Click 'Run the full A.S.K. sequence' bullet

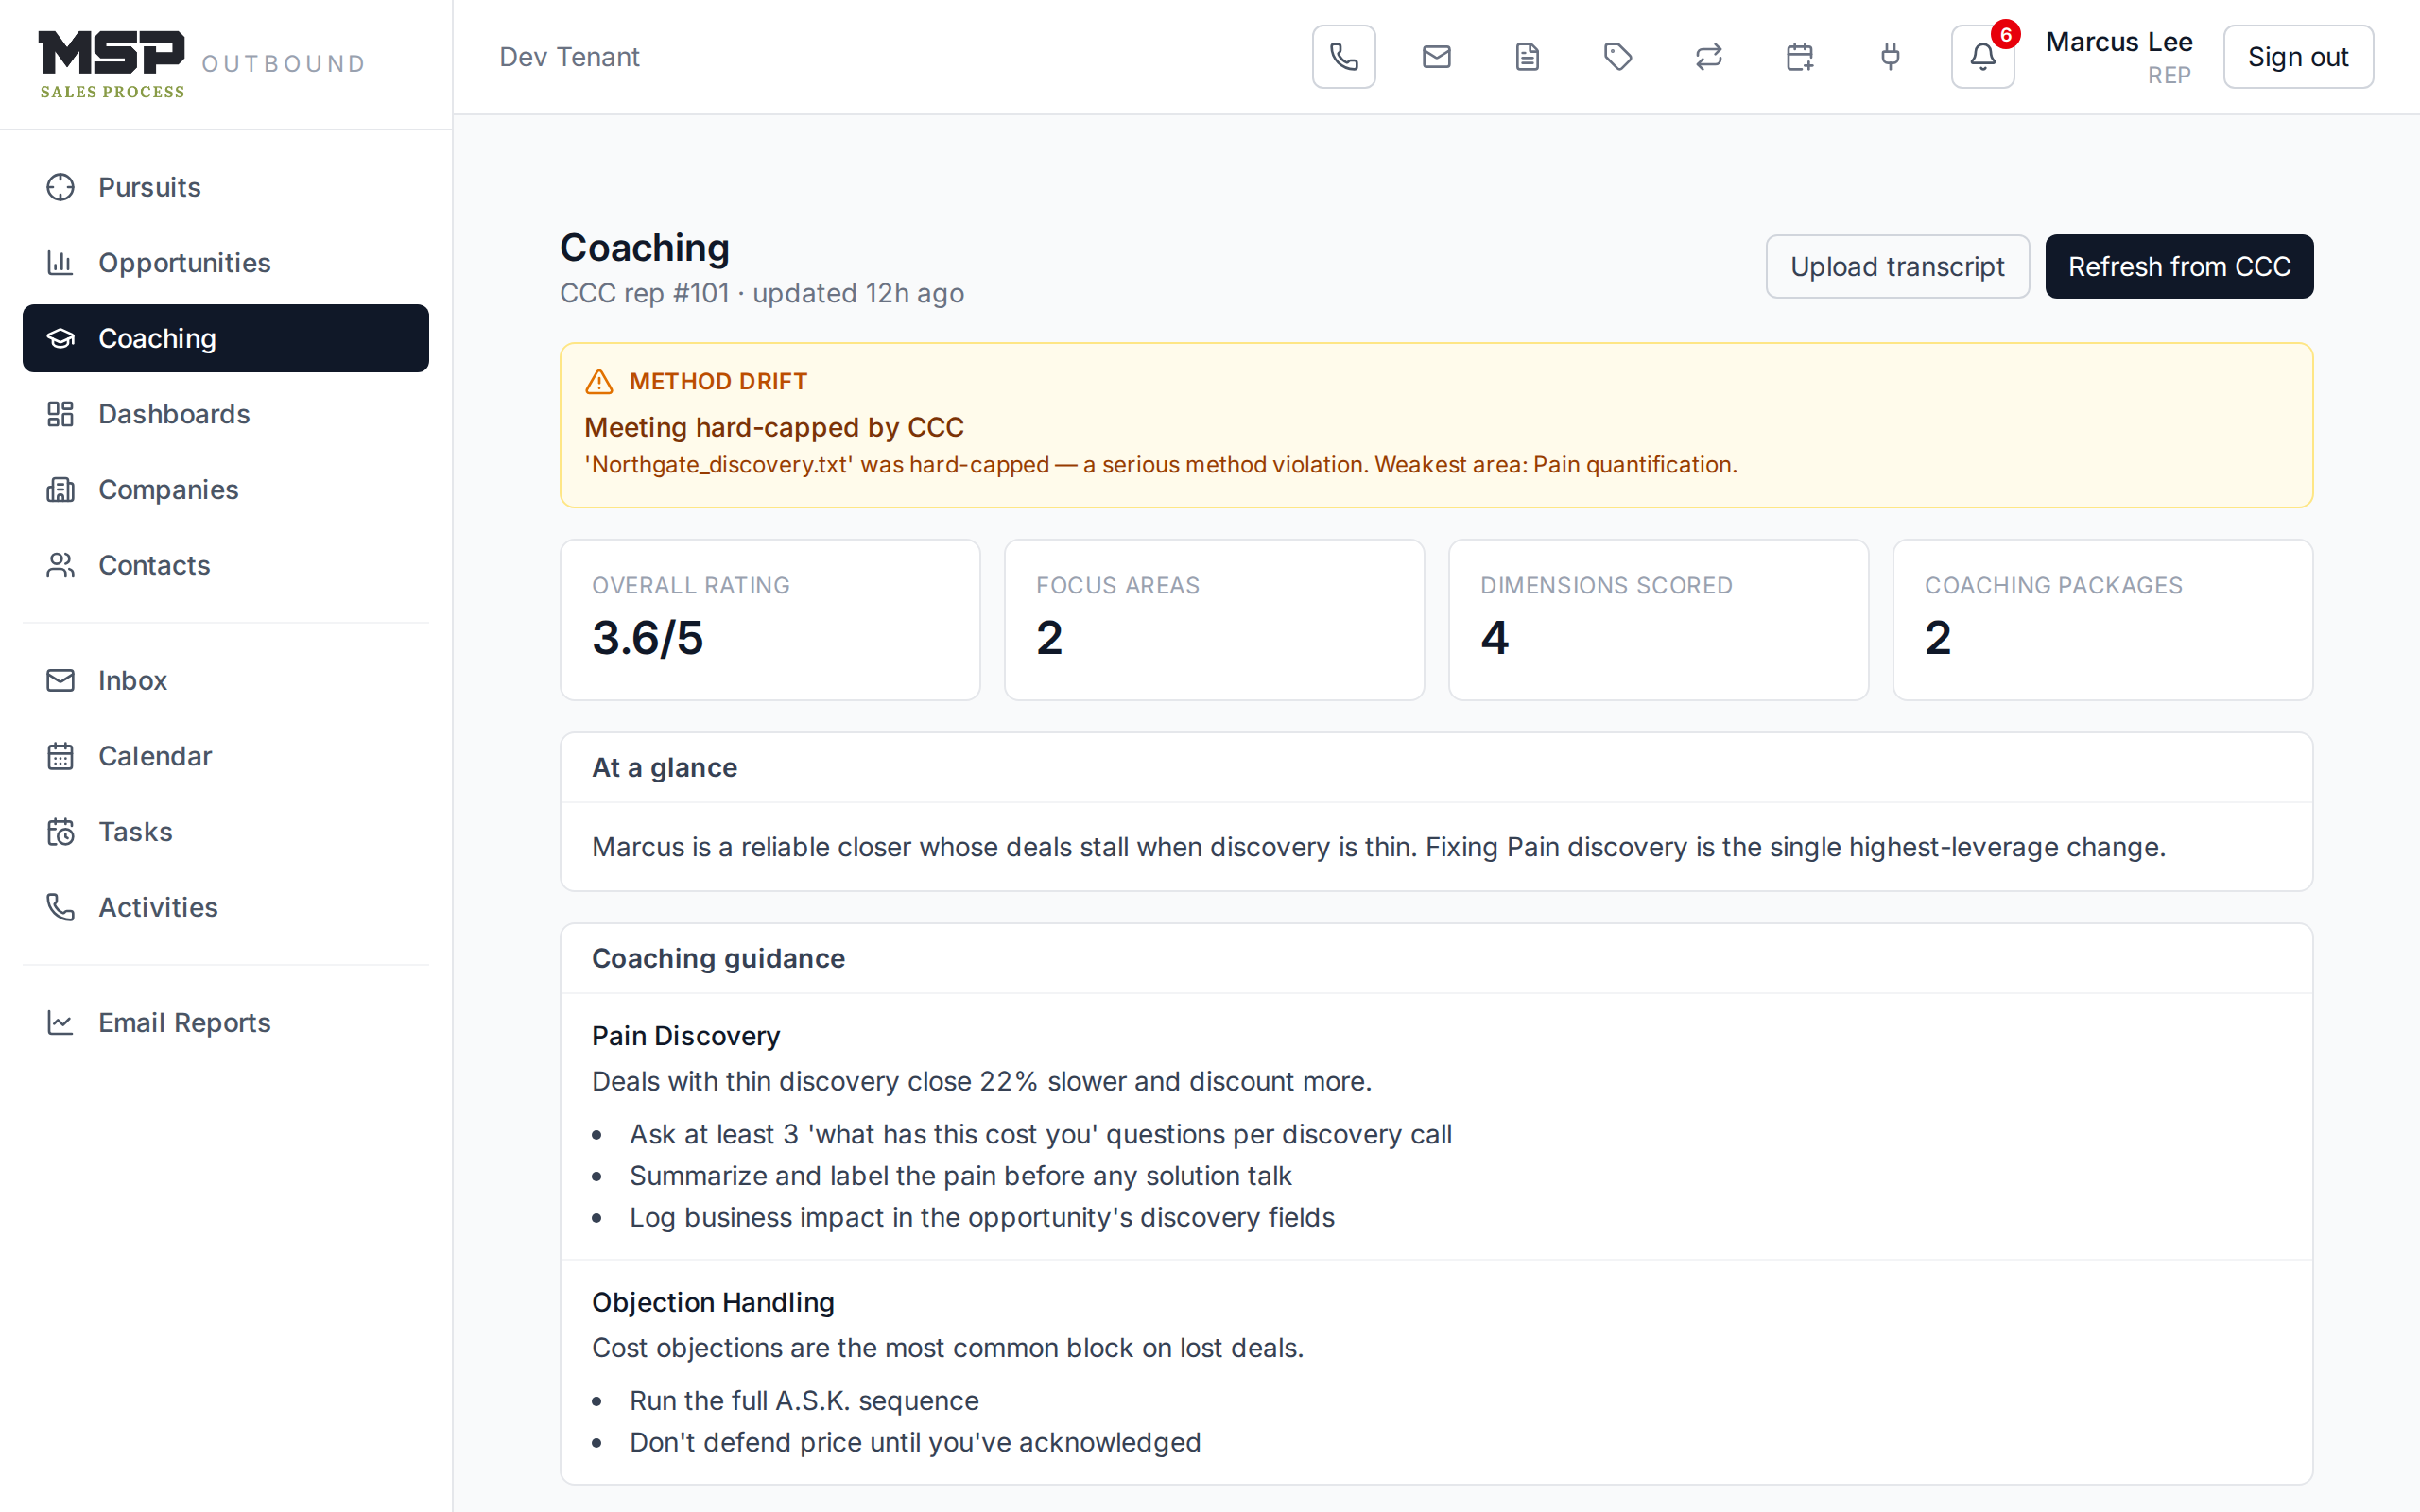pos(804,1401)
